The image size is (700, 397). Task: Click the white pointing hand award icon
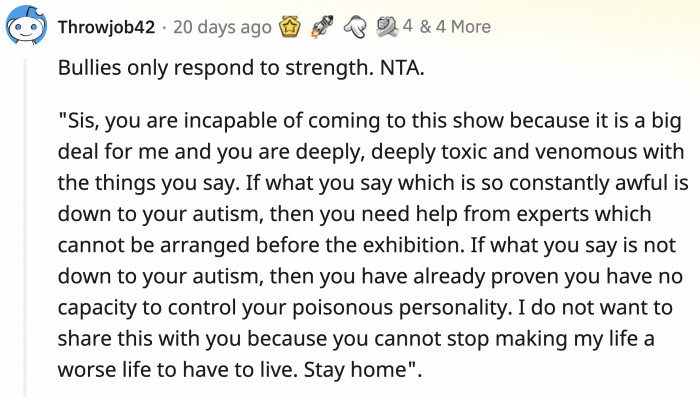tap(355, 27)
